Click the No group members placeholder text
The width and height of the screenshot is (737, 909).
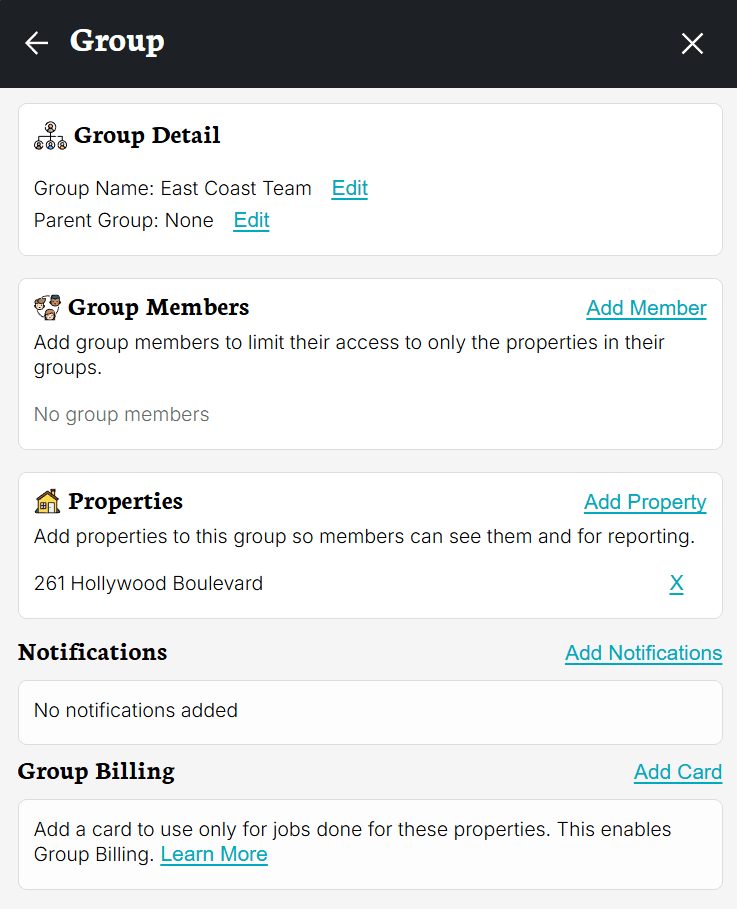tap(121, 414)
